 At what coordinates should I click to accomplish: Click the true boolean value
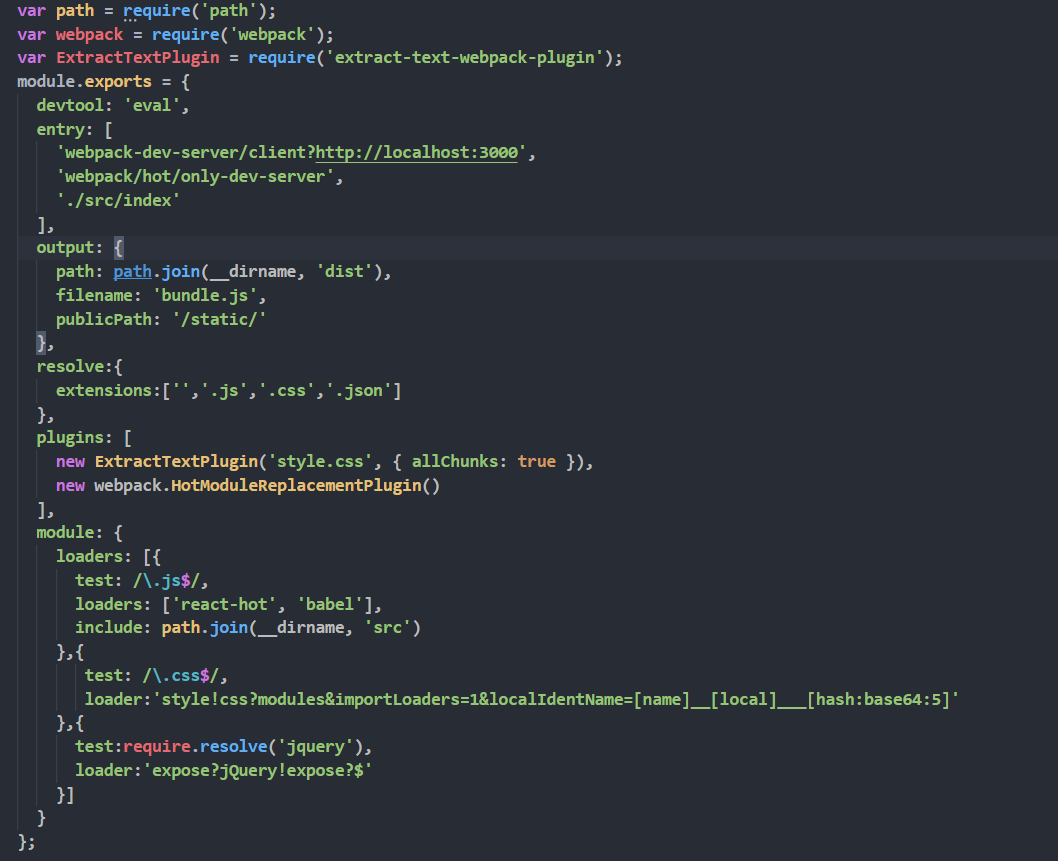pyautogui.click(x=536, y=462)
